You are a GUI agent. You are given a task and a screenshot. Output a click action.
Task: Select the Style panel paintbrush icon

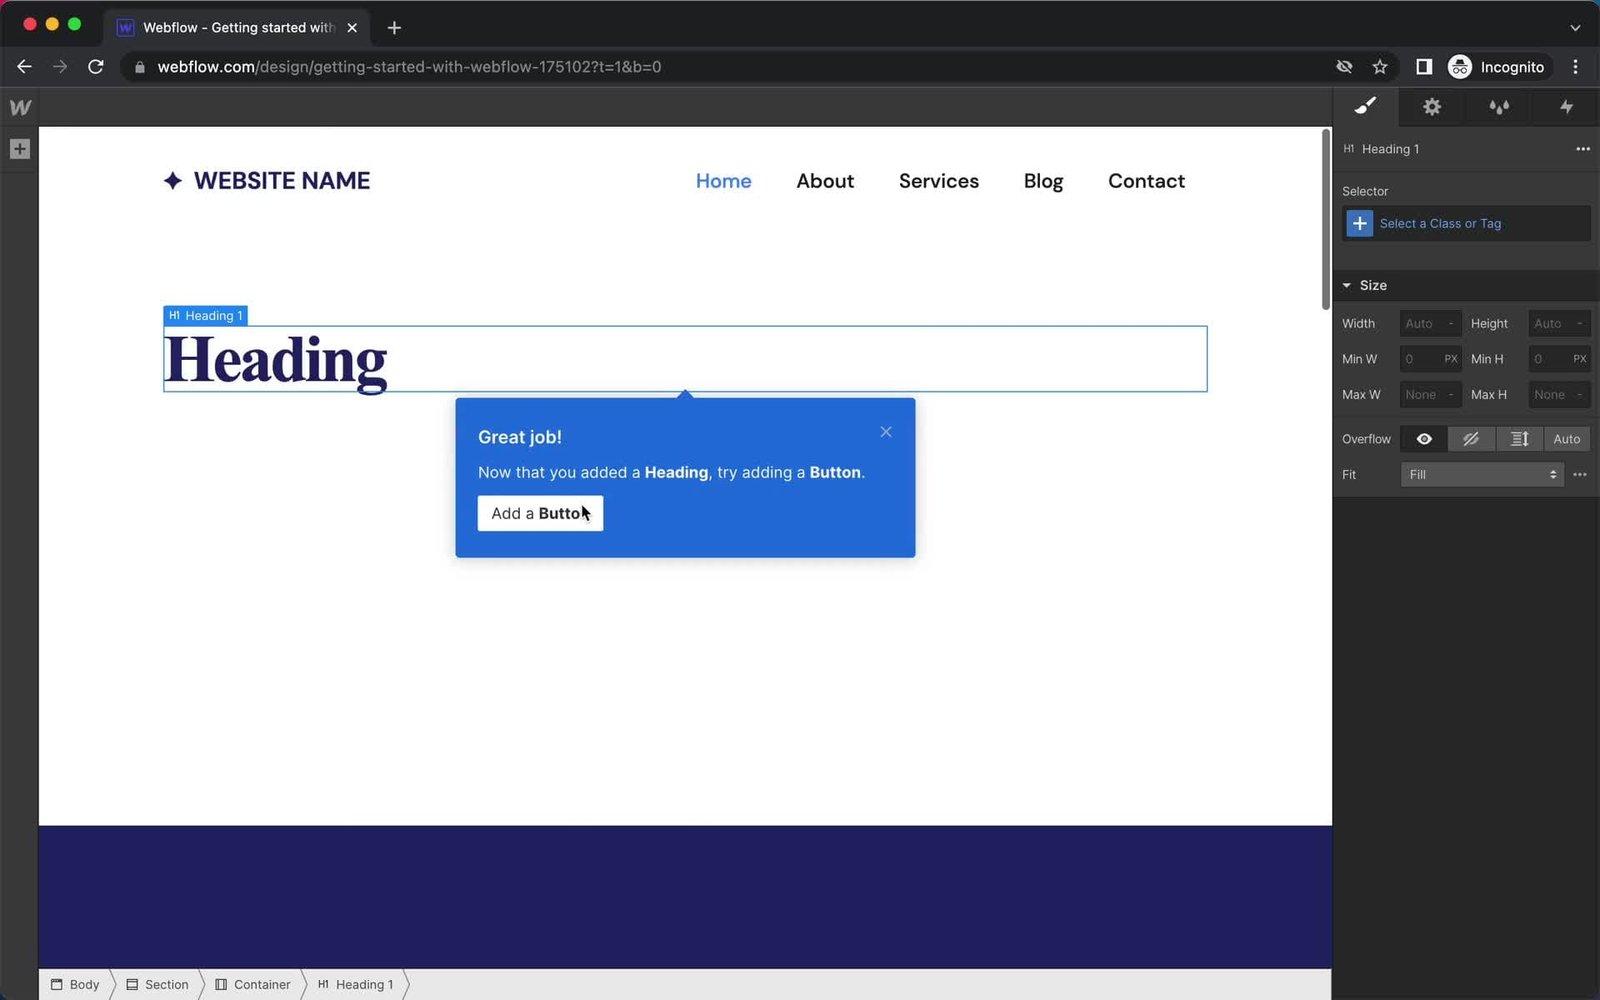(x=1364, y=107)
